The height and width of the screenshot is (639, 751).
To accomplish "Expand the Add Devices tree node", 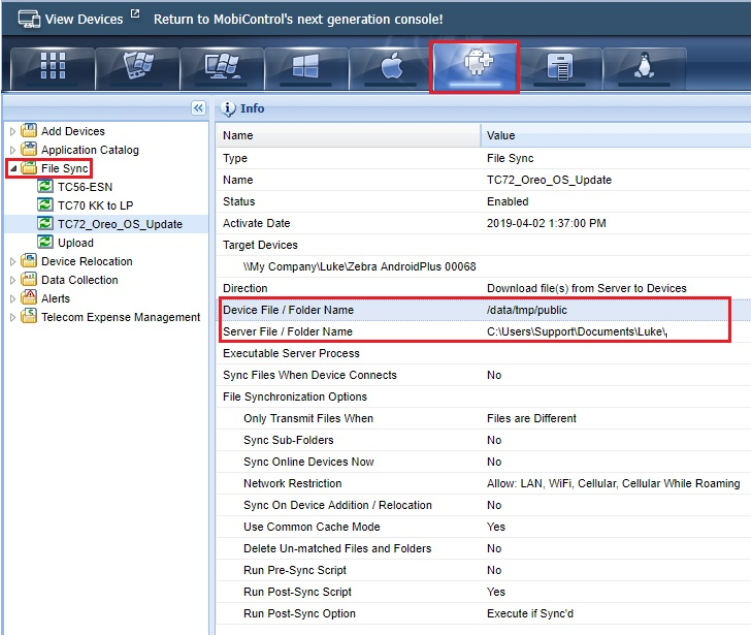I will tap(13, 131).
